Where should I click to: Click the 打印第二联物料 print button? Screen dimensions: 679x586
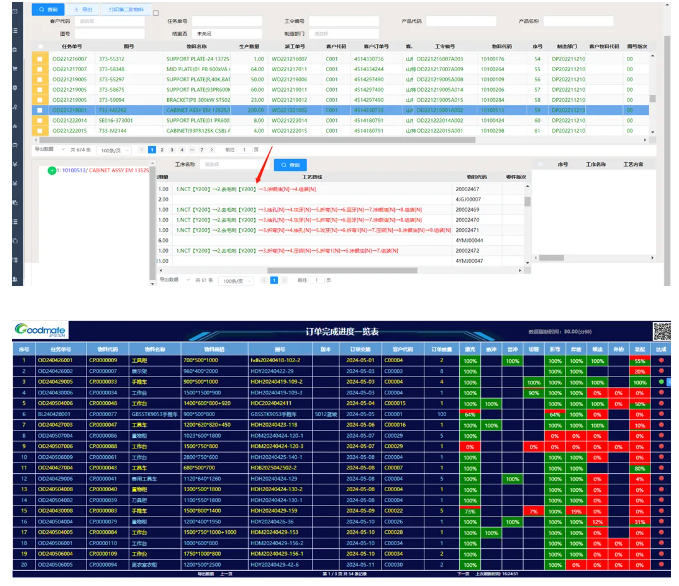tap(127, 9)
